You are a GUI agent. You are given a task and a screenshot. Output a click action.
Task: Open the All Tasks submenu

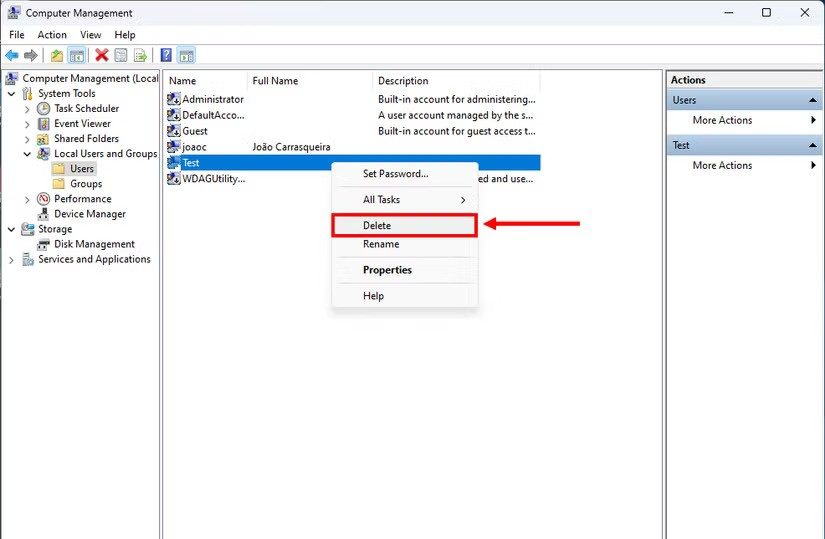[x=405, y=199]
